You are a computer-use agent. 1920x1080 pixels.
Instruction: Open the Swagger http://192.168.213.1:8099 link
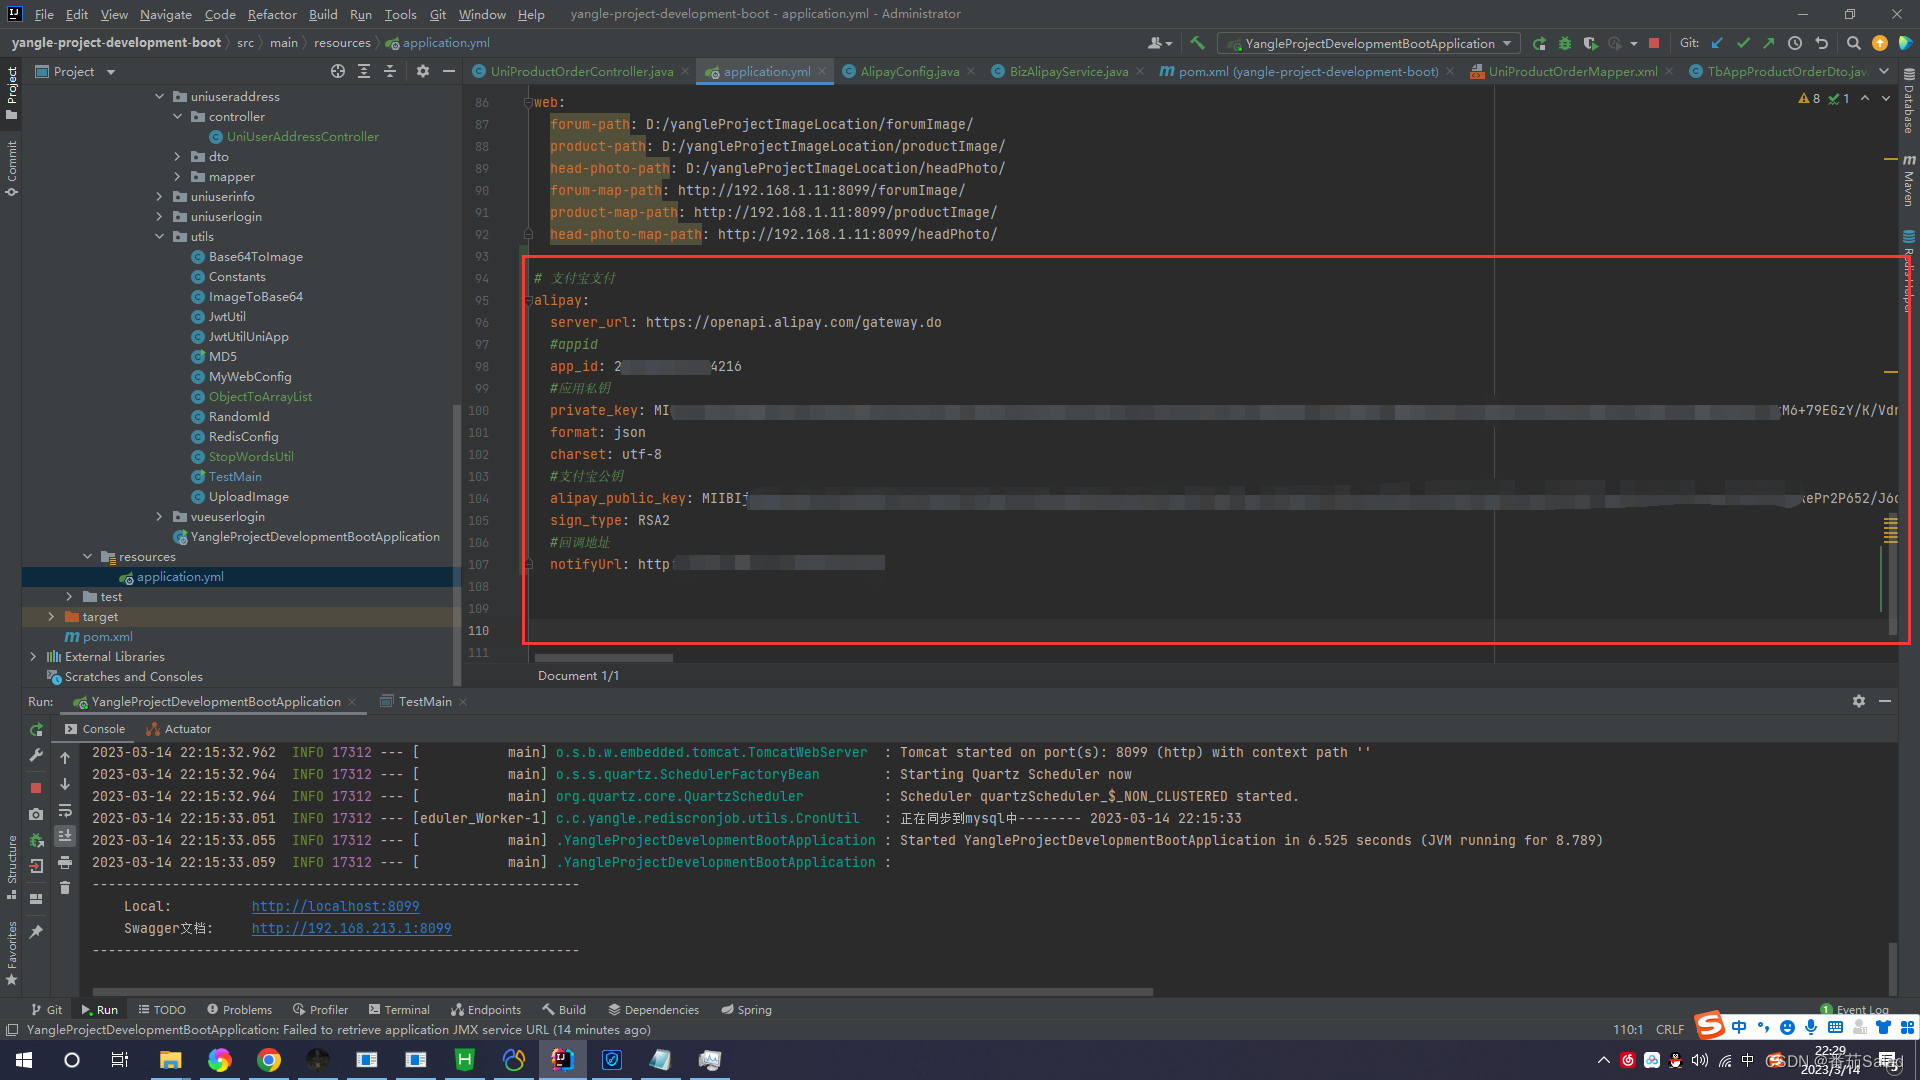point(351,928)
